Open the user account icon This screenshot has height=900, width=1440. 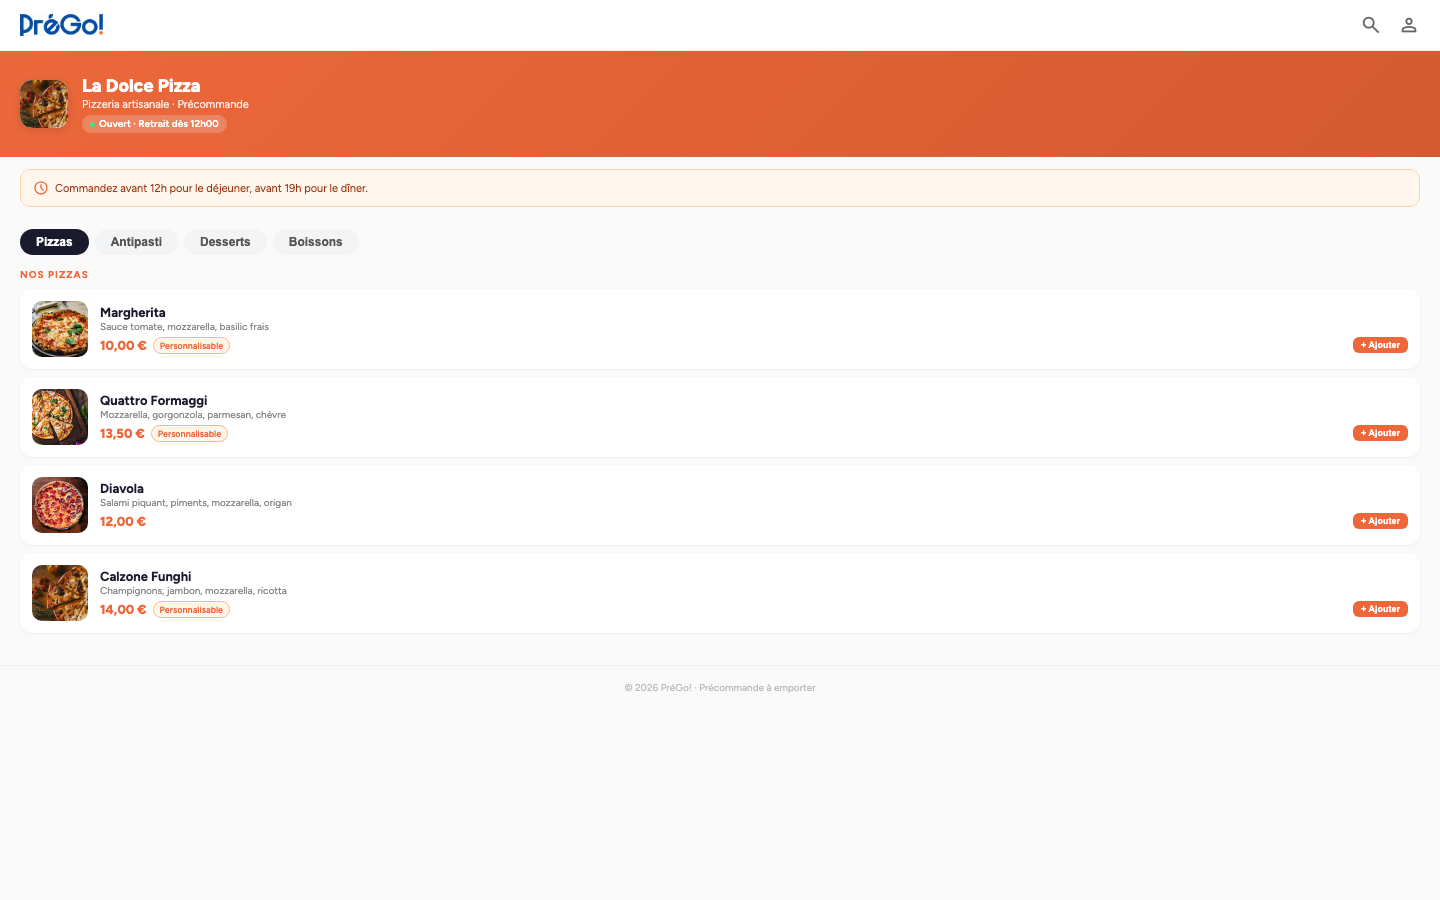(1408, 25)
